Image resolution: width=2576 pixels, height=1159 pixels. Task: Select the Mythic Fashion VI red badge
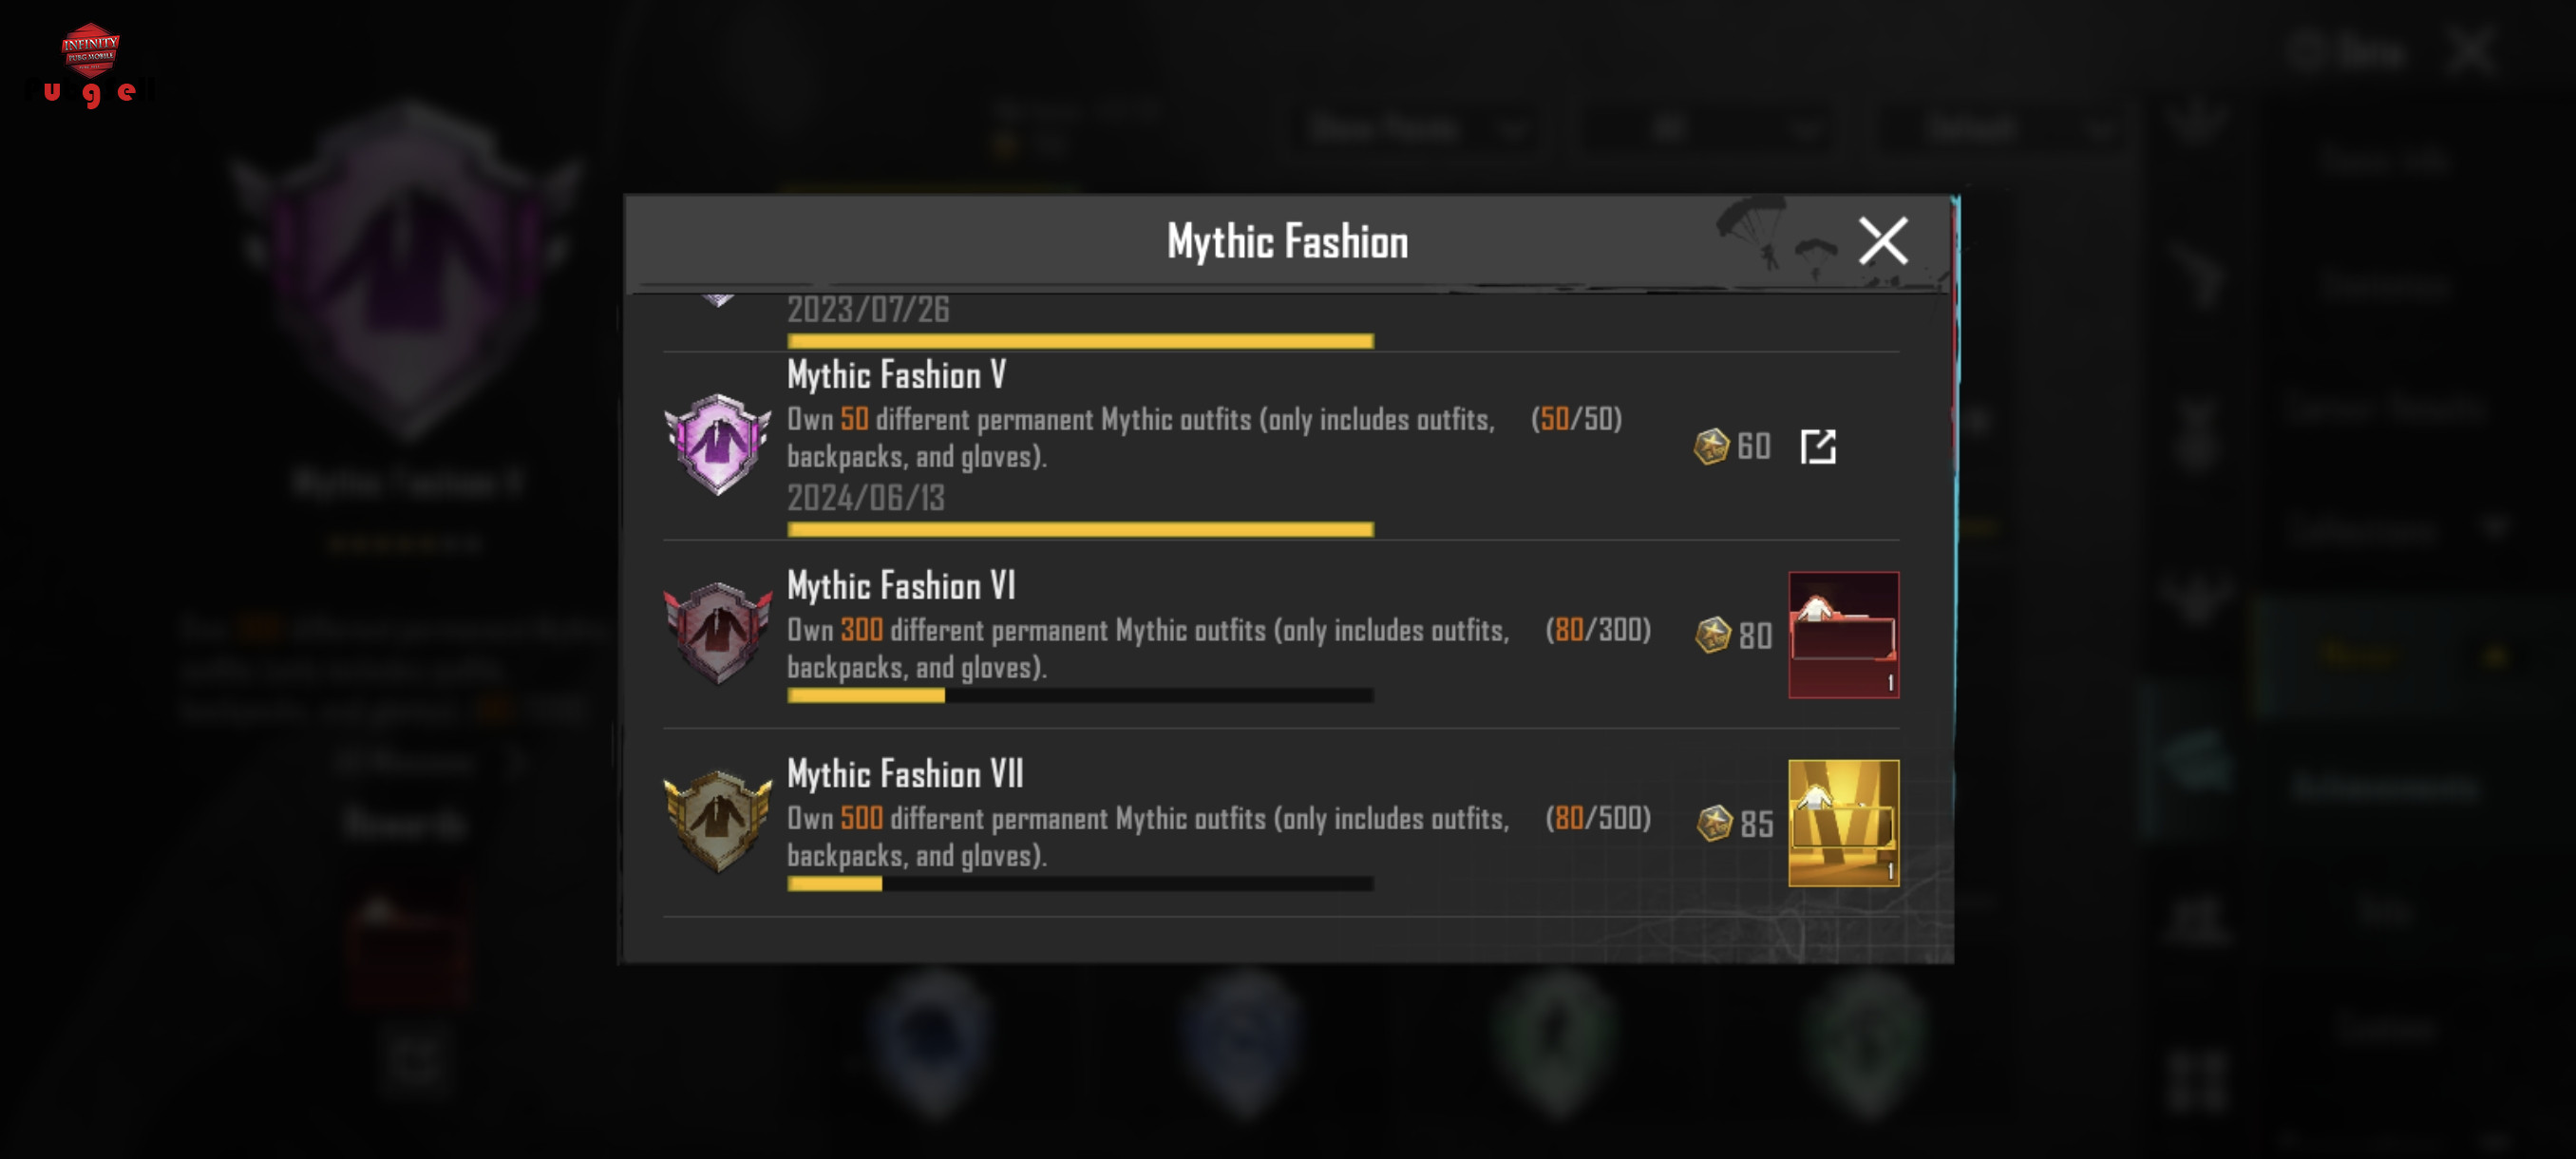click(x=718, y=633)
